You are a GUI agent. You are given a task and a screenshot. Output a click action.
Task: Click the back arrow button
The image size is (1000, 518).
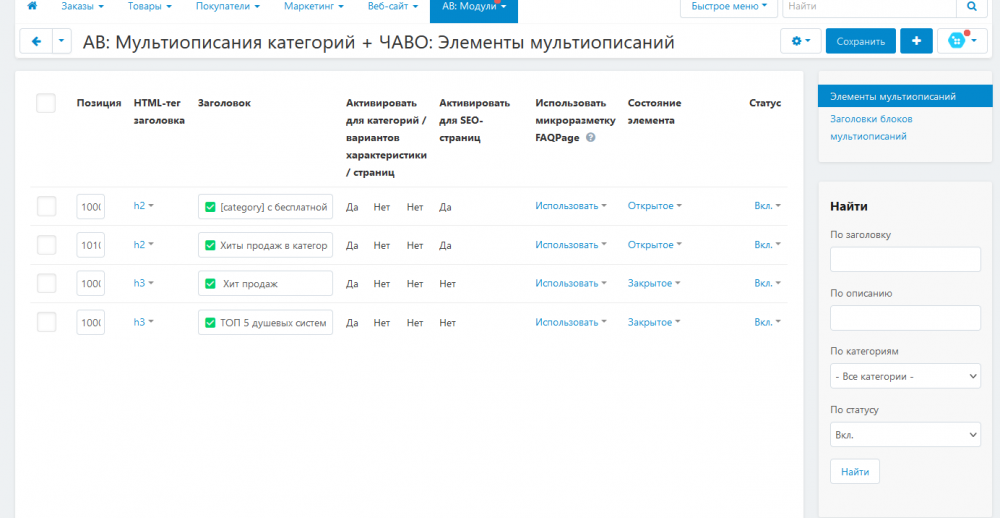pos(36,41)
